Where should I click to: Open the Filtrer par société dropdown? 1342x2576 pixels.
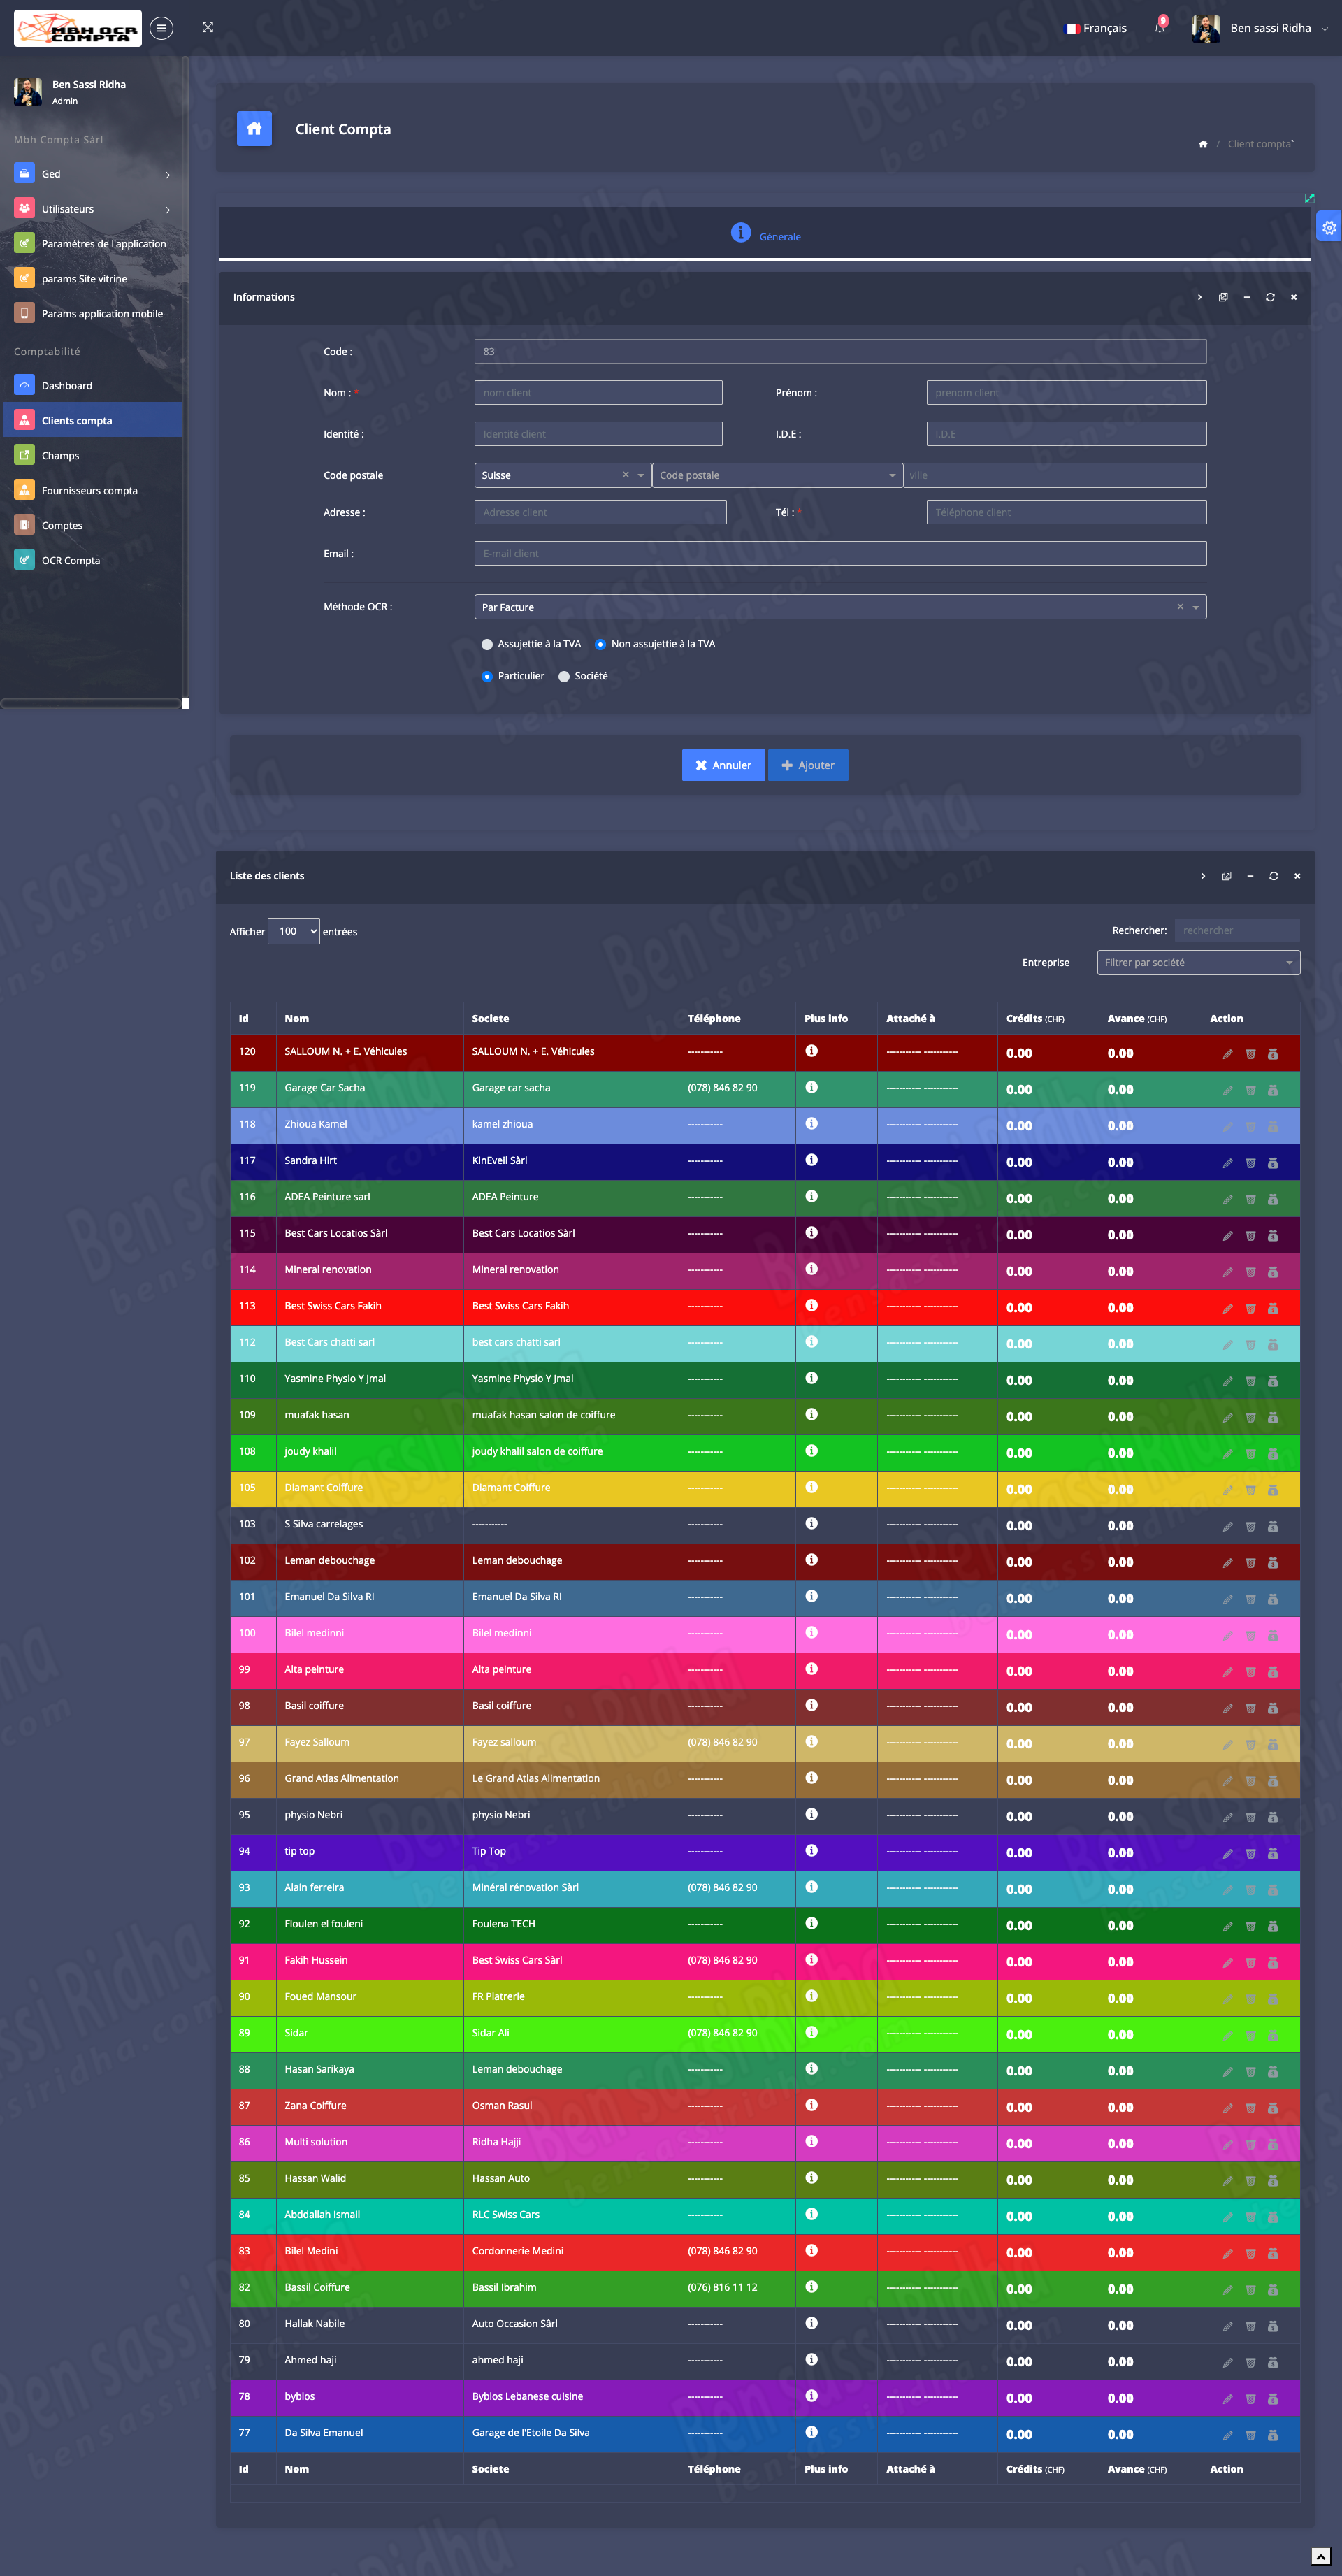click(1197, 963)
